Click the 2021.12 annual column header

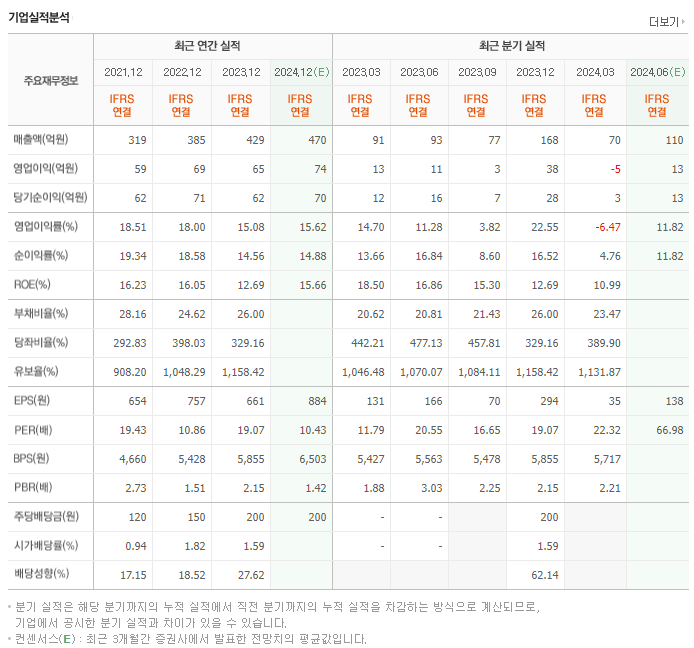pyautogui.click(x=123, y=72)
